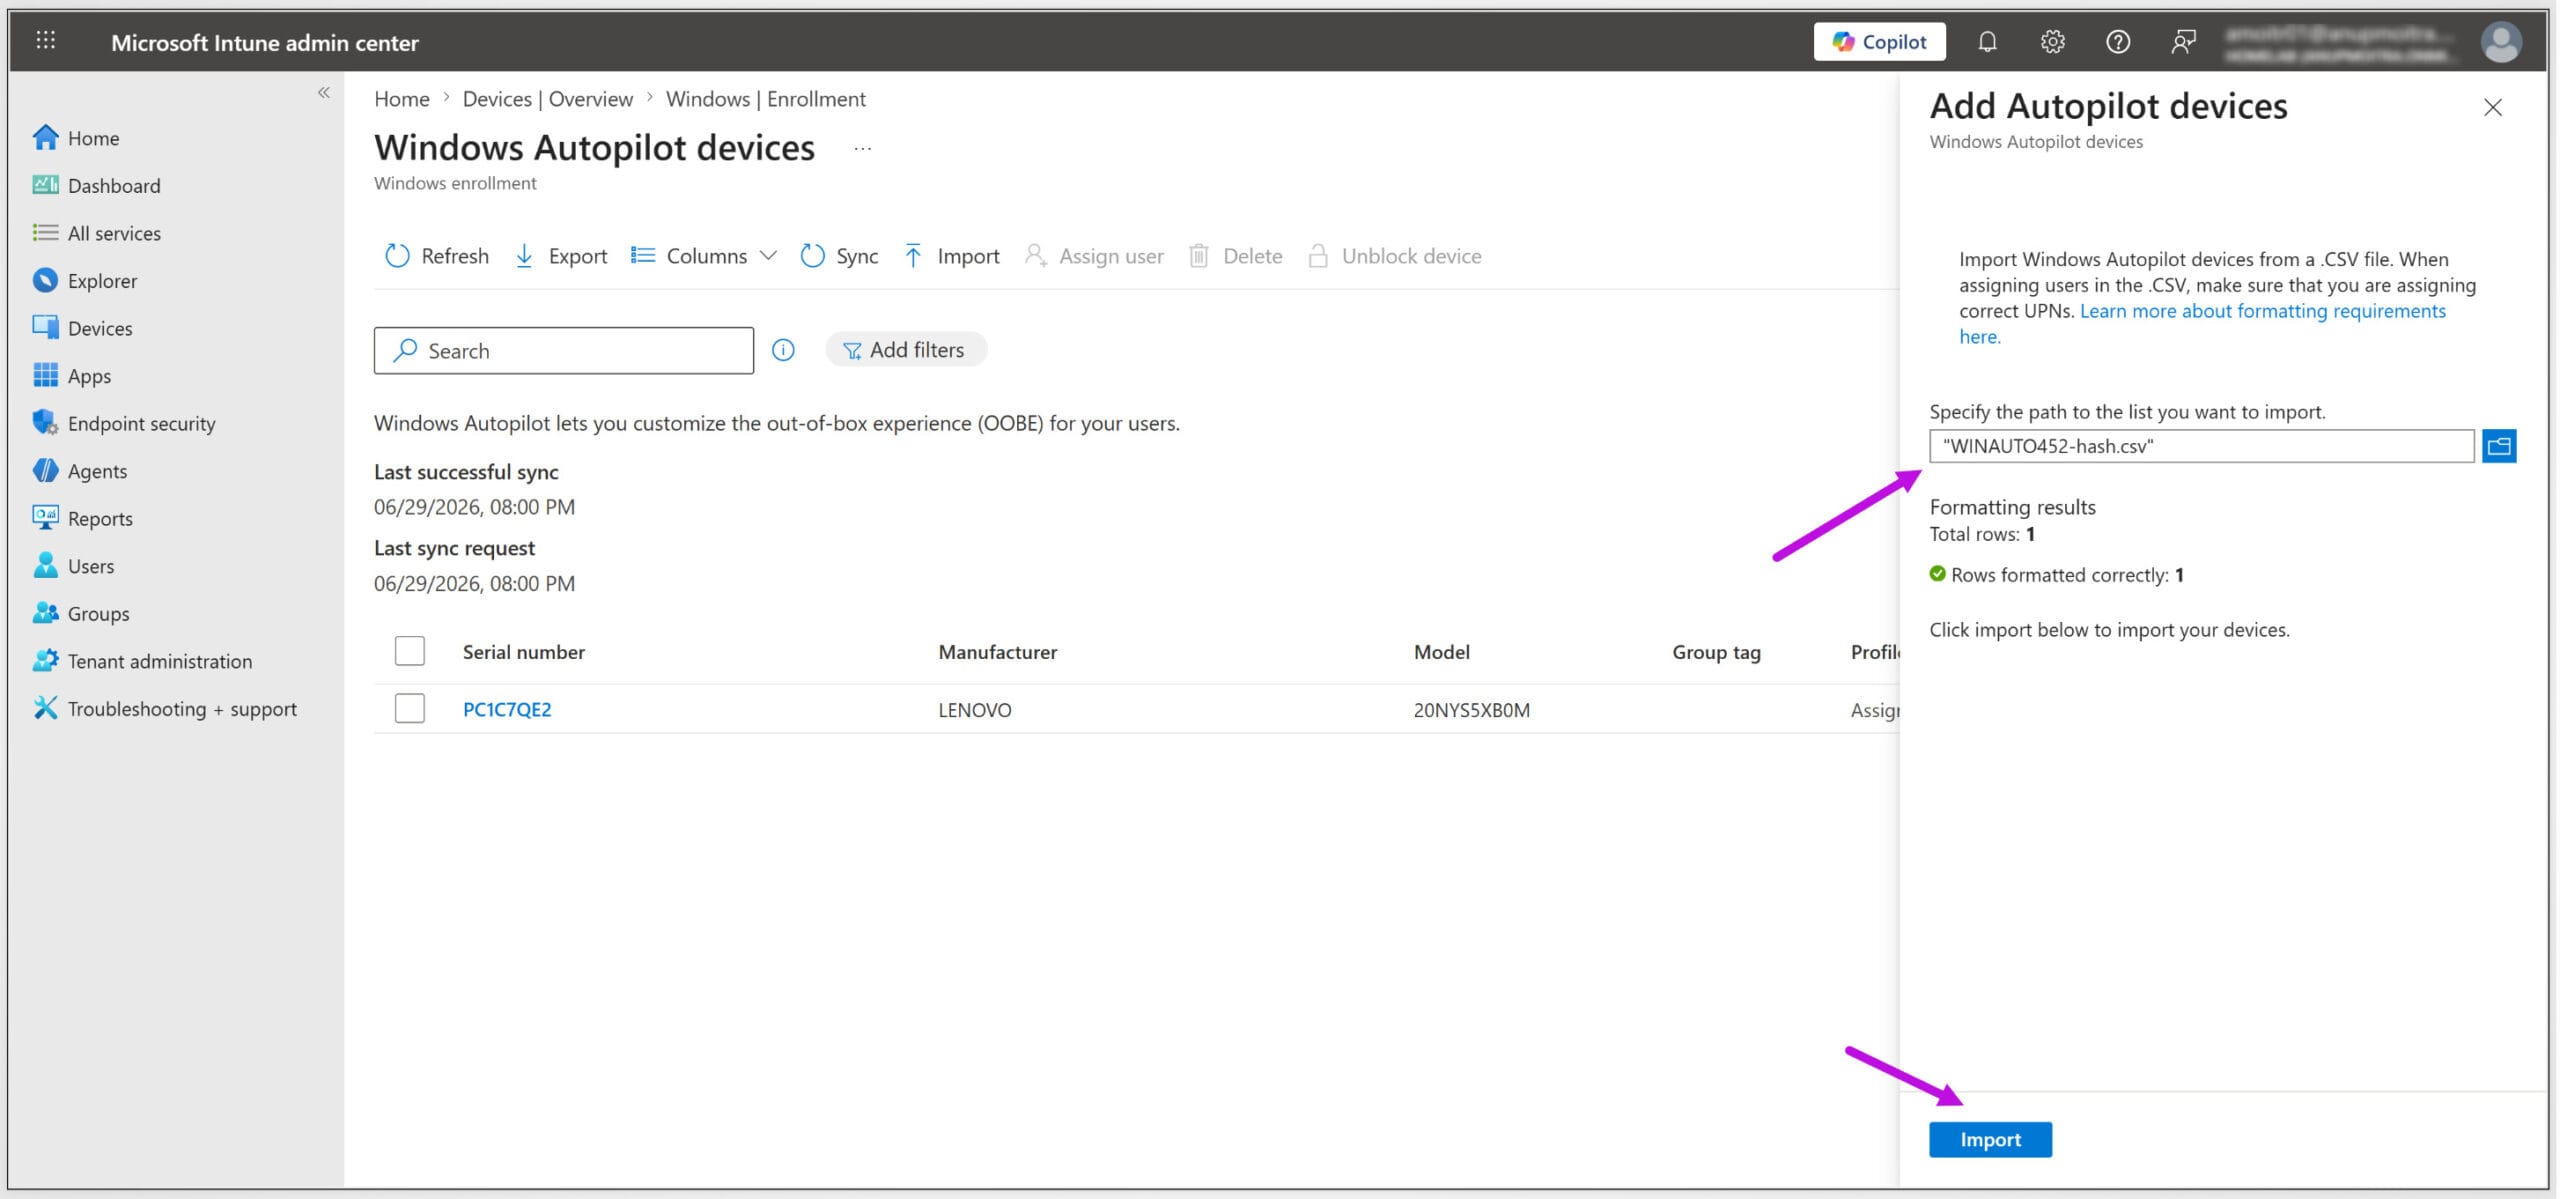This screenshot has height=1199, width=2560.
Task: Click the Assign user toolbar item
Action: click(1094, 256)
